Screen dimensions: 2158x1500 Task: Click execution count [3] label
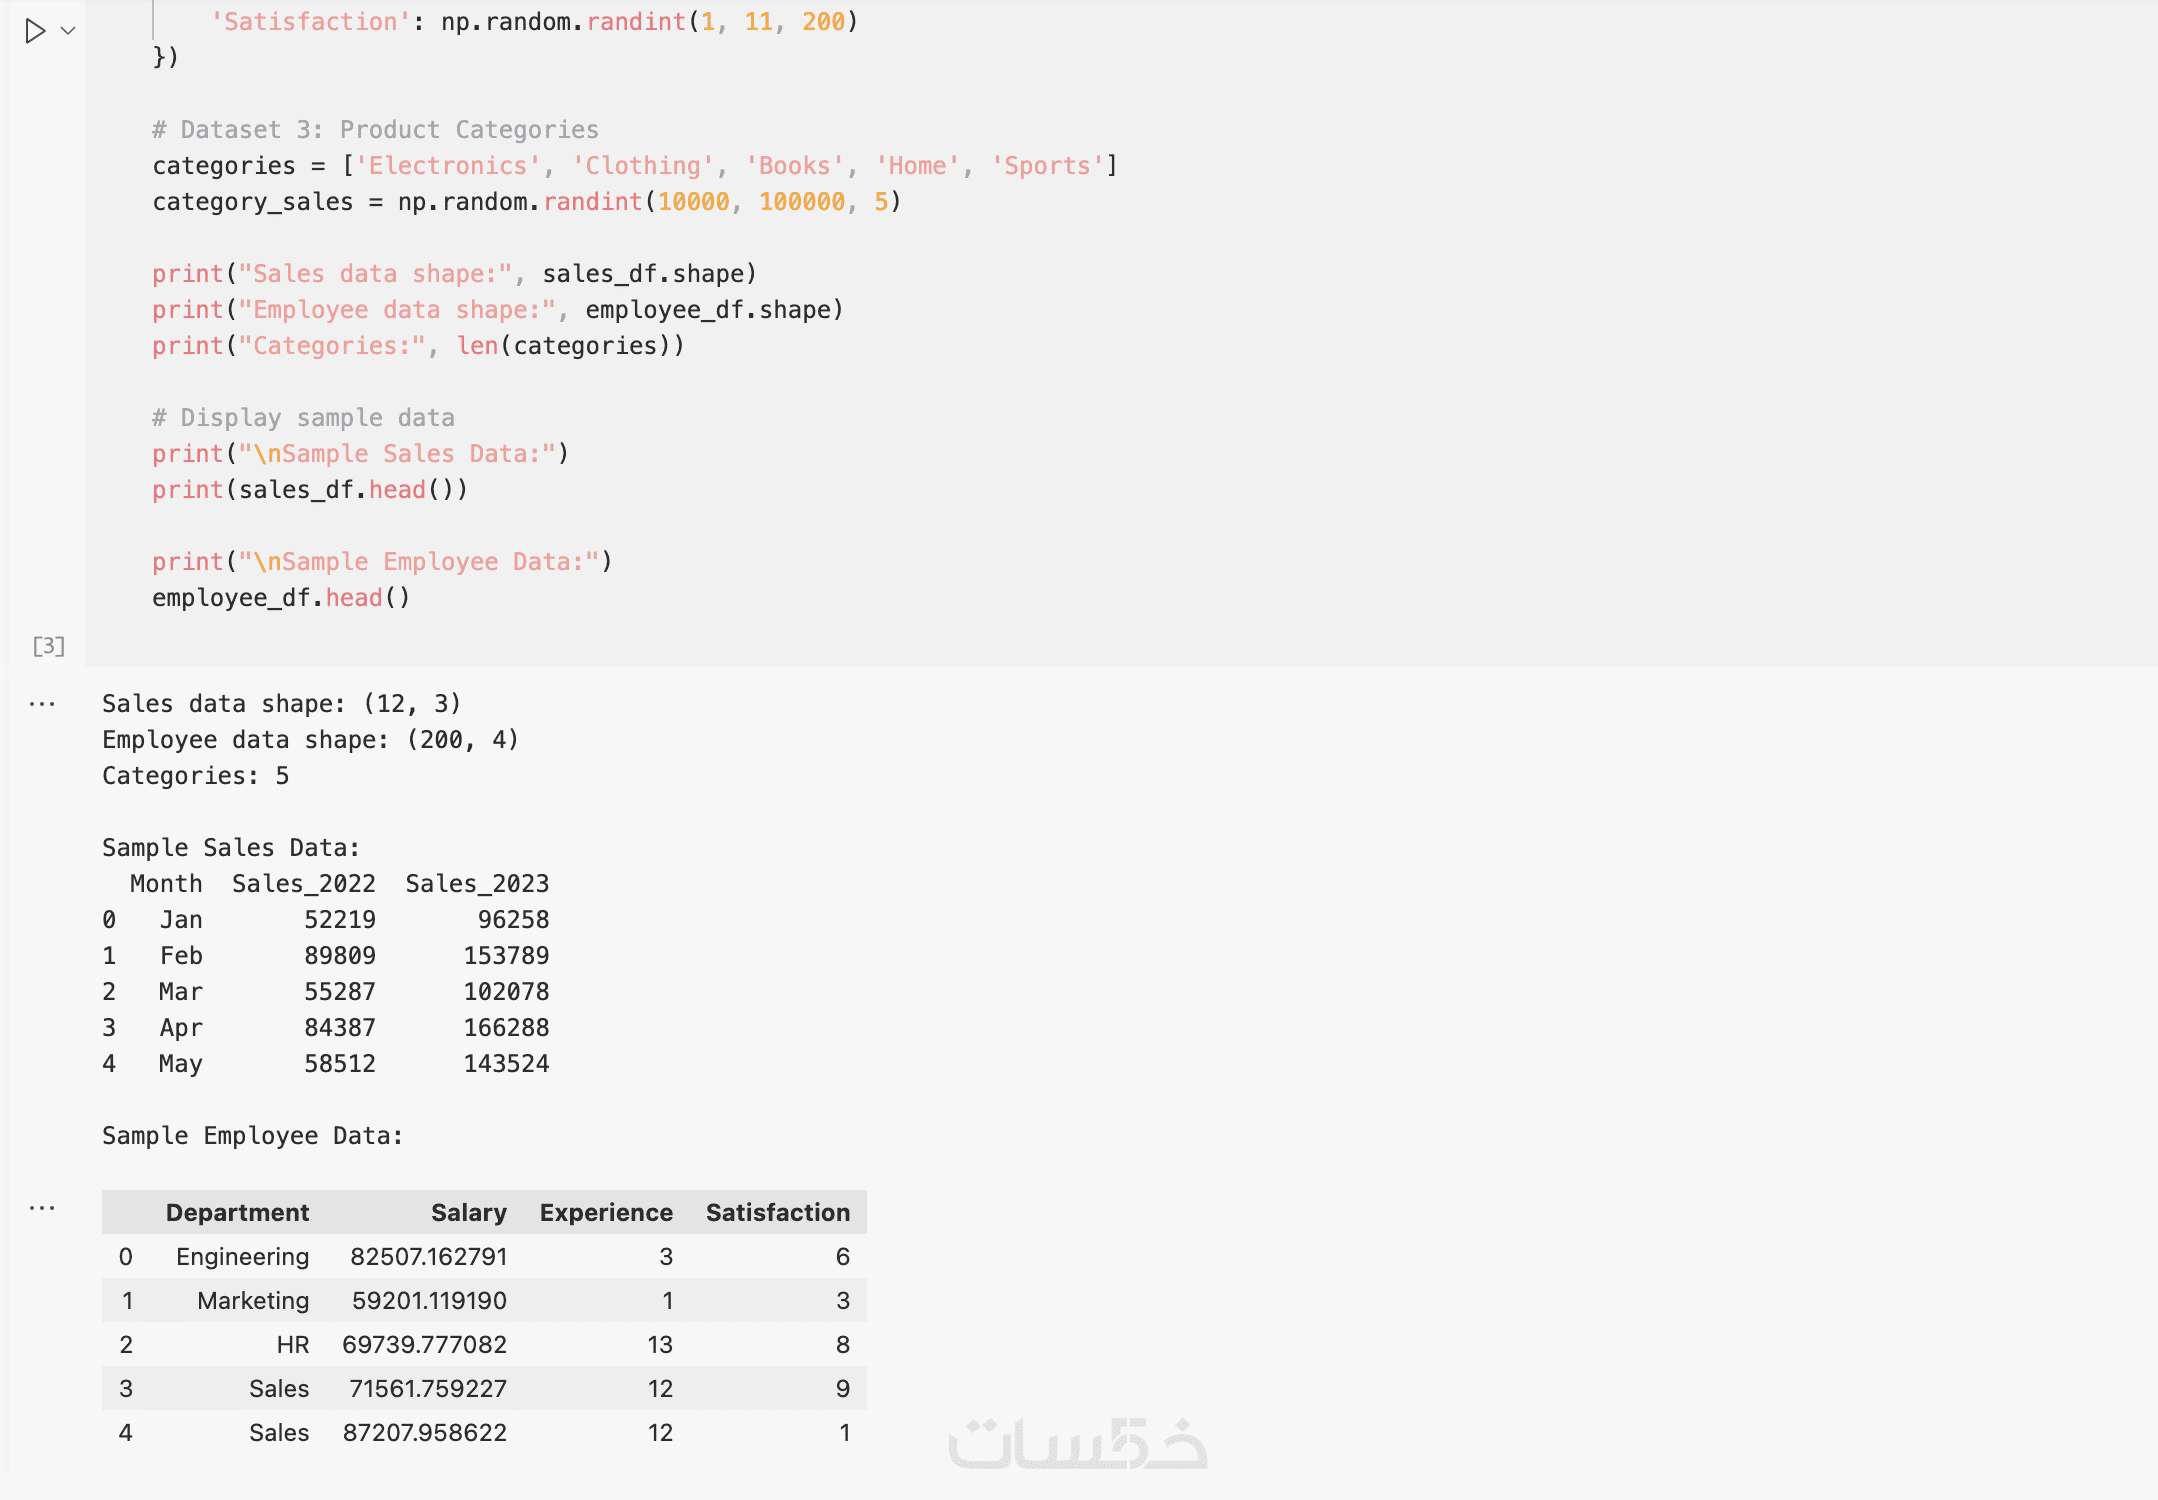point(48,646)
